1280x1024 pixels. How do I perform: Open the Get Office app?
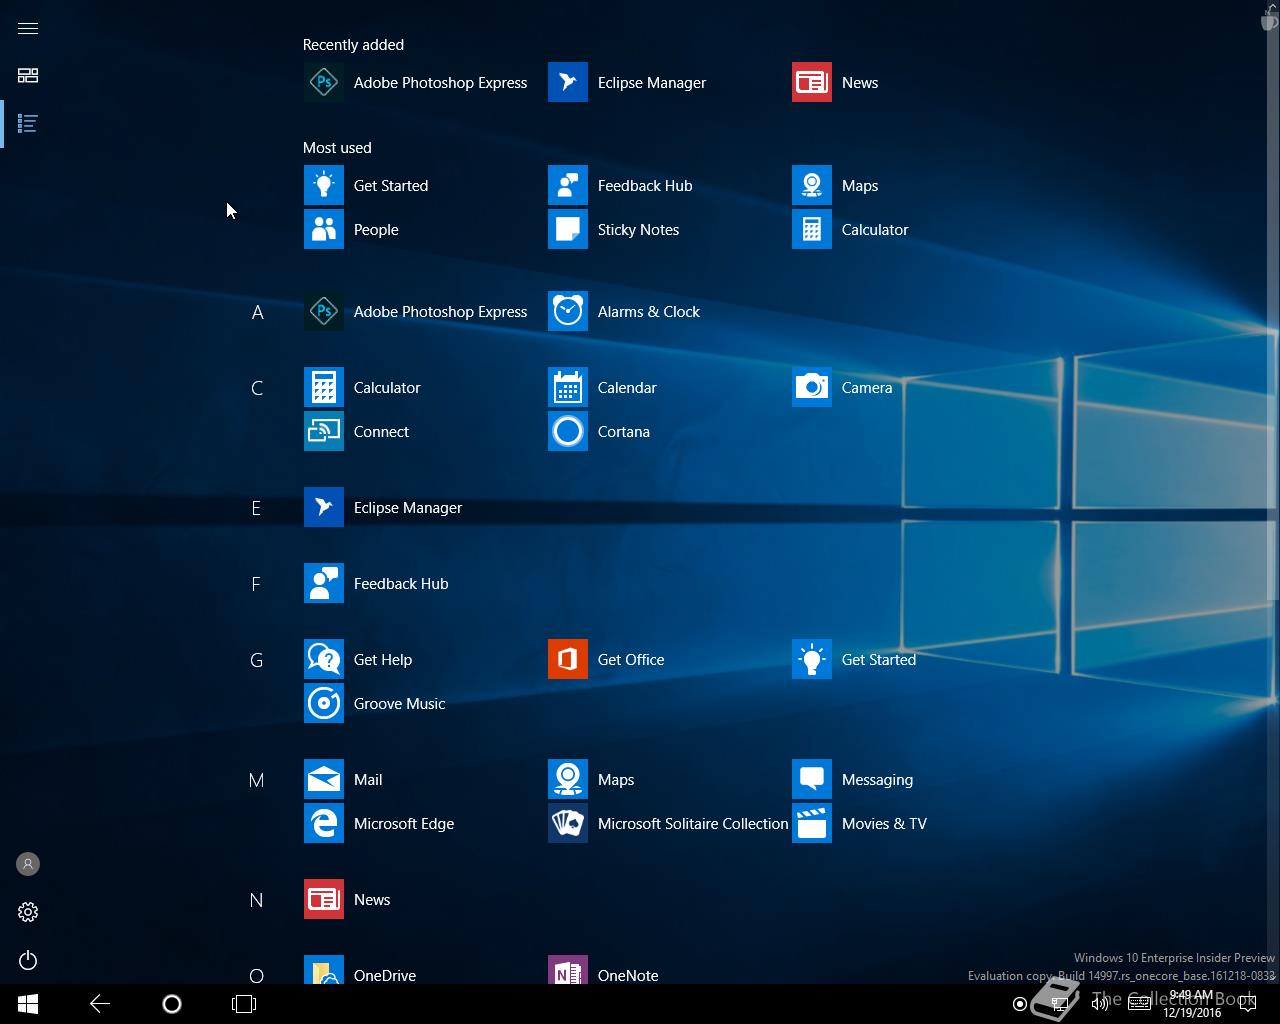tap(607, 659)
